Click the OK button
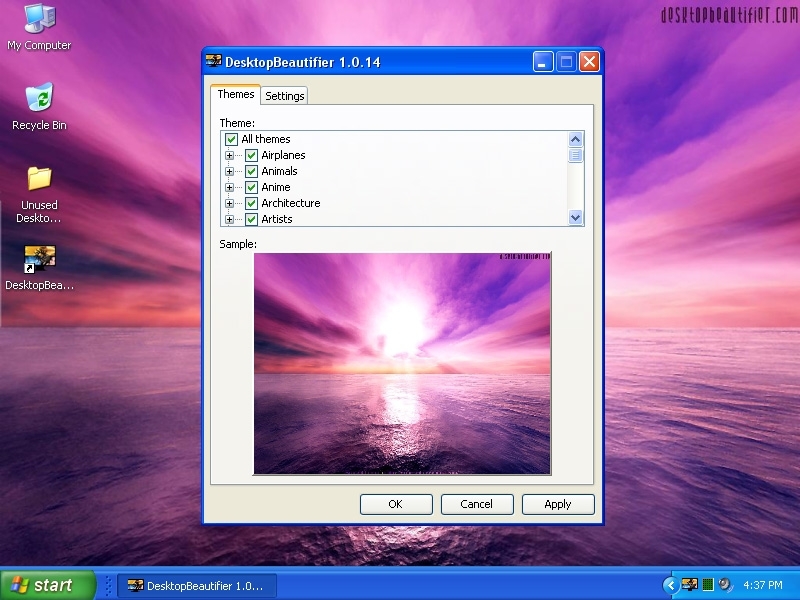The image size is (800, 600). pyautogui.click(x=396, y=504)
